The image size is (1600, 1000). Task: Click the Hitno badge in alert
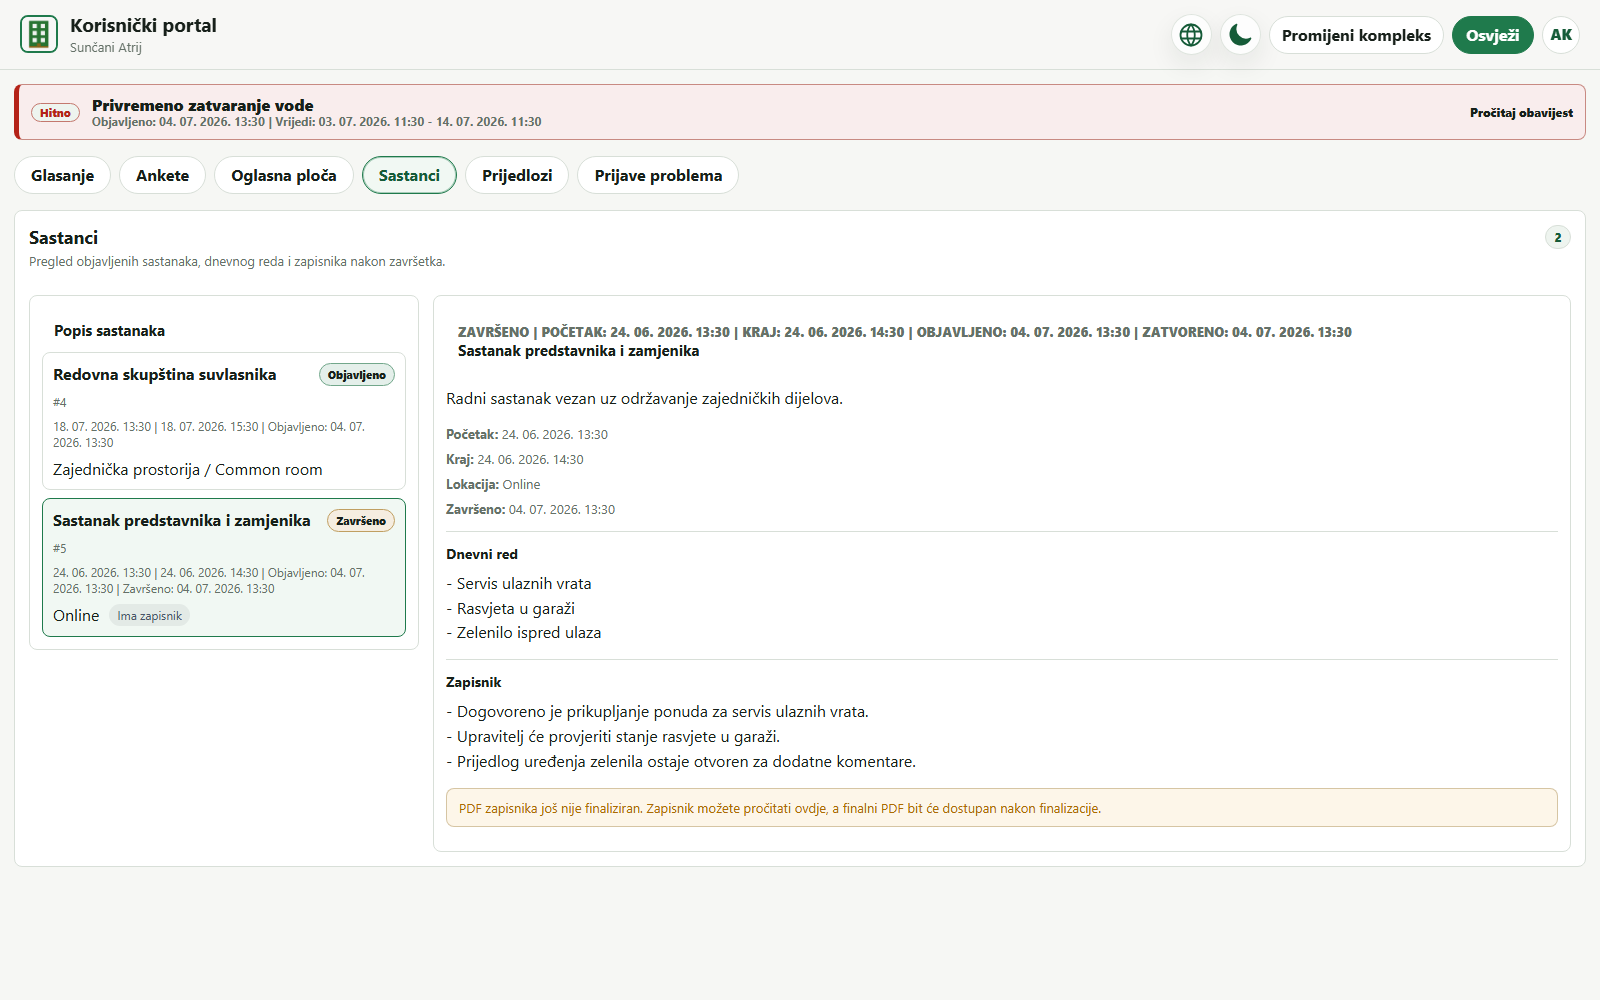55,113
